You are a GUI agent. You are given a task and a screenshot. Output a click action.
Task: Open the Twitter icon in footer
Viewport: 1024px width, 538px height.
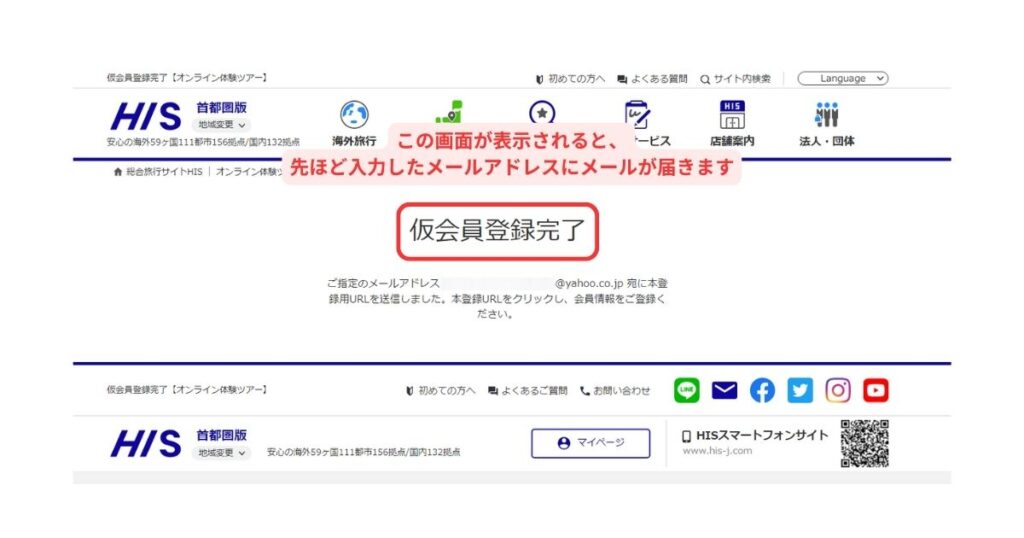coord(800,390)
